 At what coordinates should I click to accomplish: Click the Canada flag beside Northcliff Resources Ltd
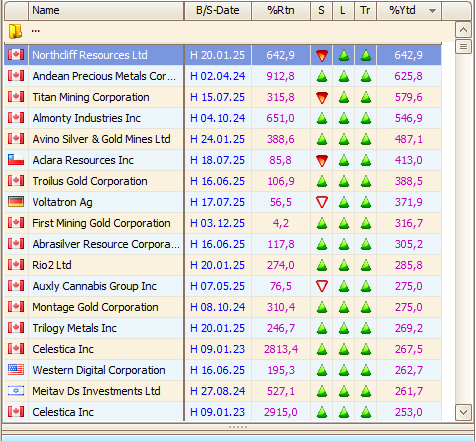tap(16, 55)
